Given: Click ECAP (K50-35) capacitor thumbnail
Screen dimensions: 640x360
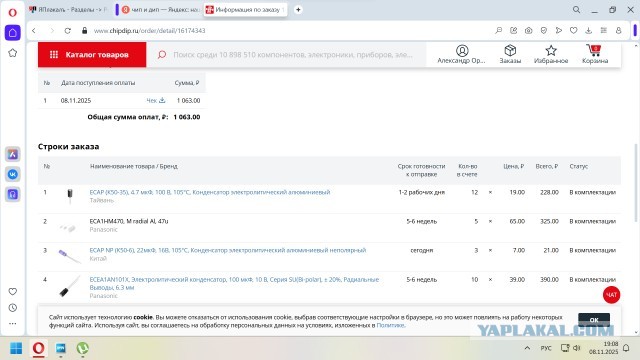Looking at the screenshot, I should pyautogui.click(x=70, y=196).
